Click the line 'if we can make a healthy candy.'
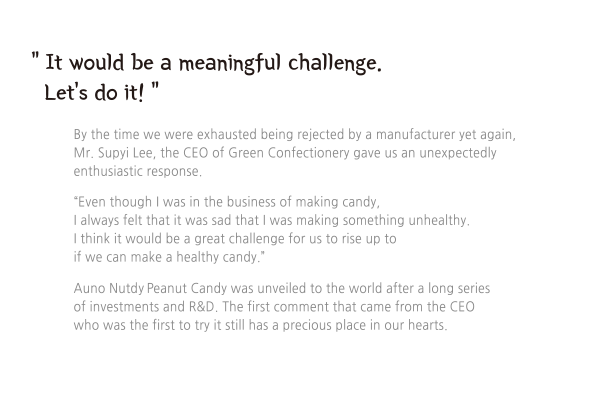Screen dimensions: 600x400 click(169, 257)
